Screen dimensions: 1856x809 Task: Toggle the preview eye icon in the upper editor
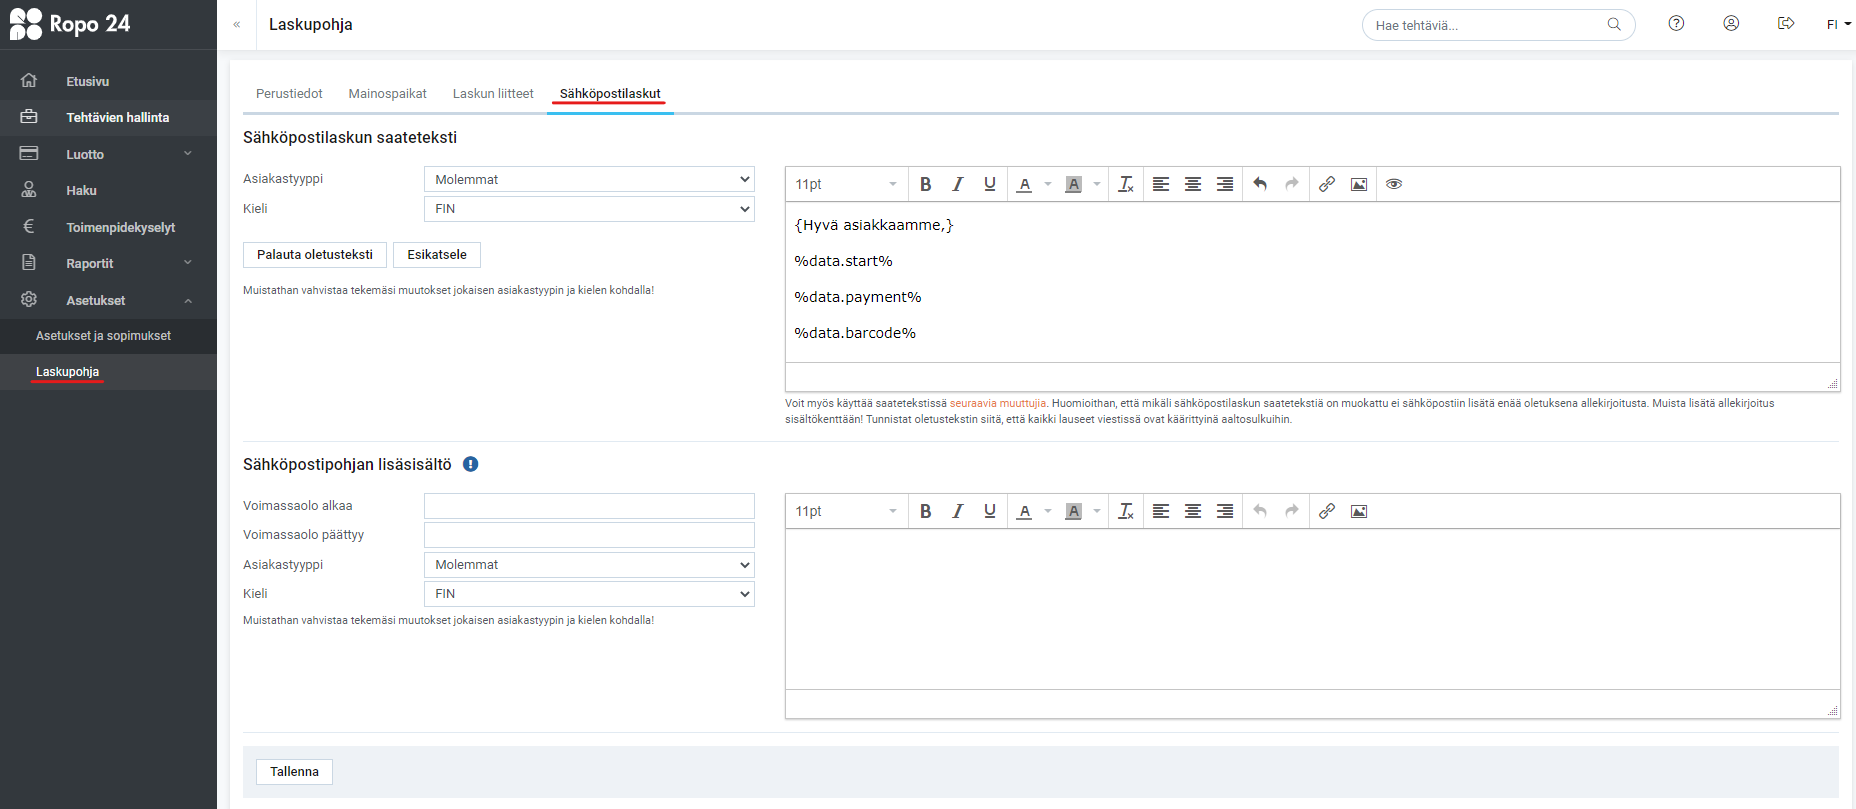click(1393, 184)
